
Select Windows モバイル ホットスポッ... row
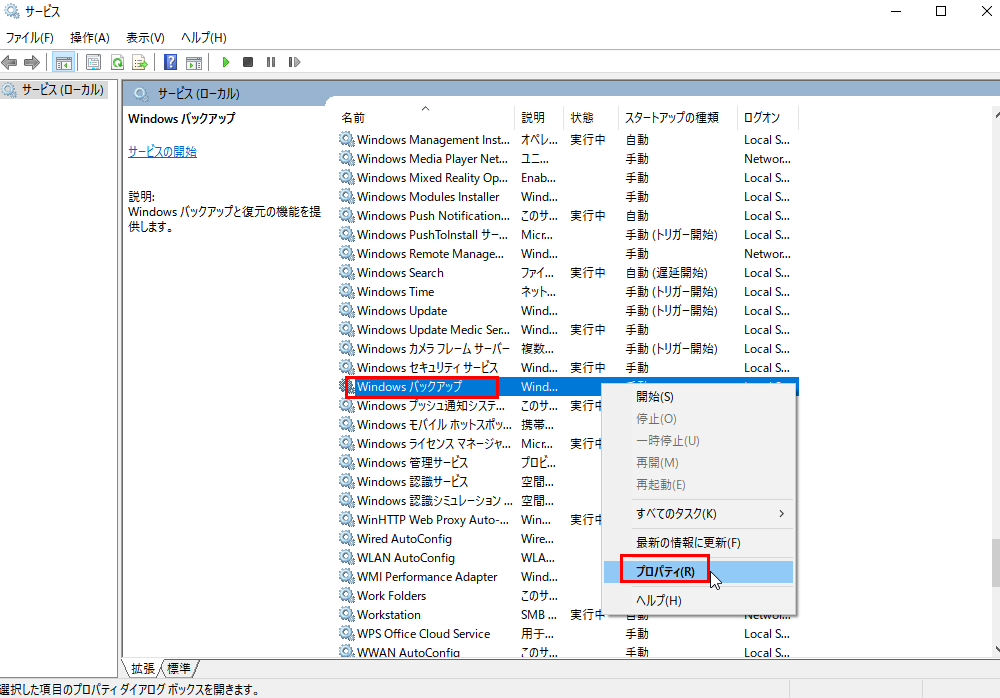coord(470,425)
